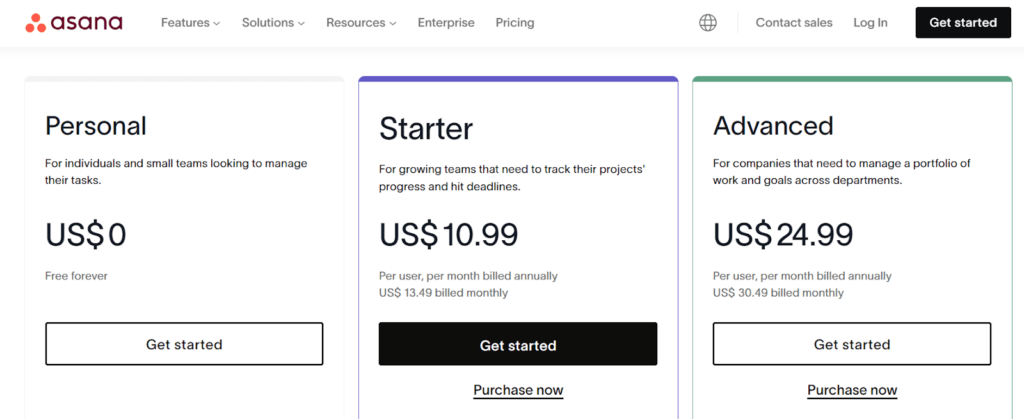Screen dimensions: 1024x419
Task: Click US$ 13.49 billed monthly text
Action: pos(443,293)
